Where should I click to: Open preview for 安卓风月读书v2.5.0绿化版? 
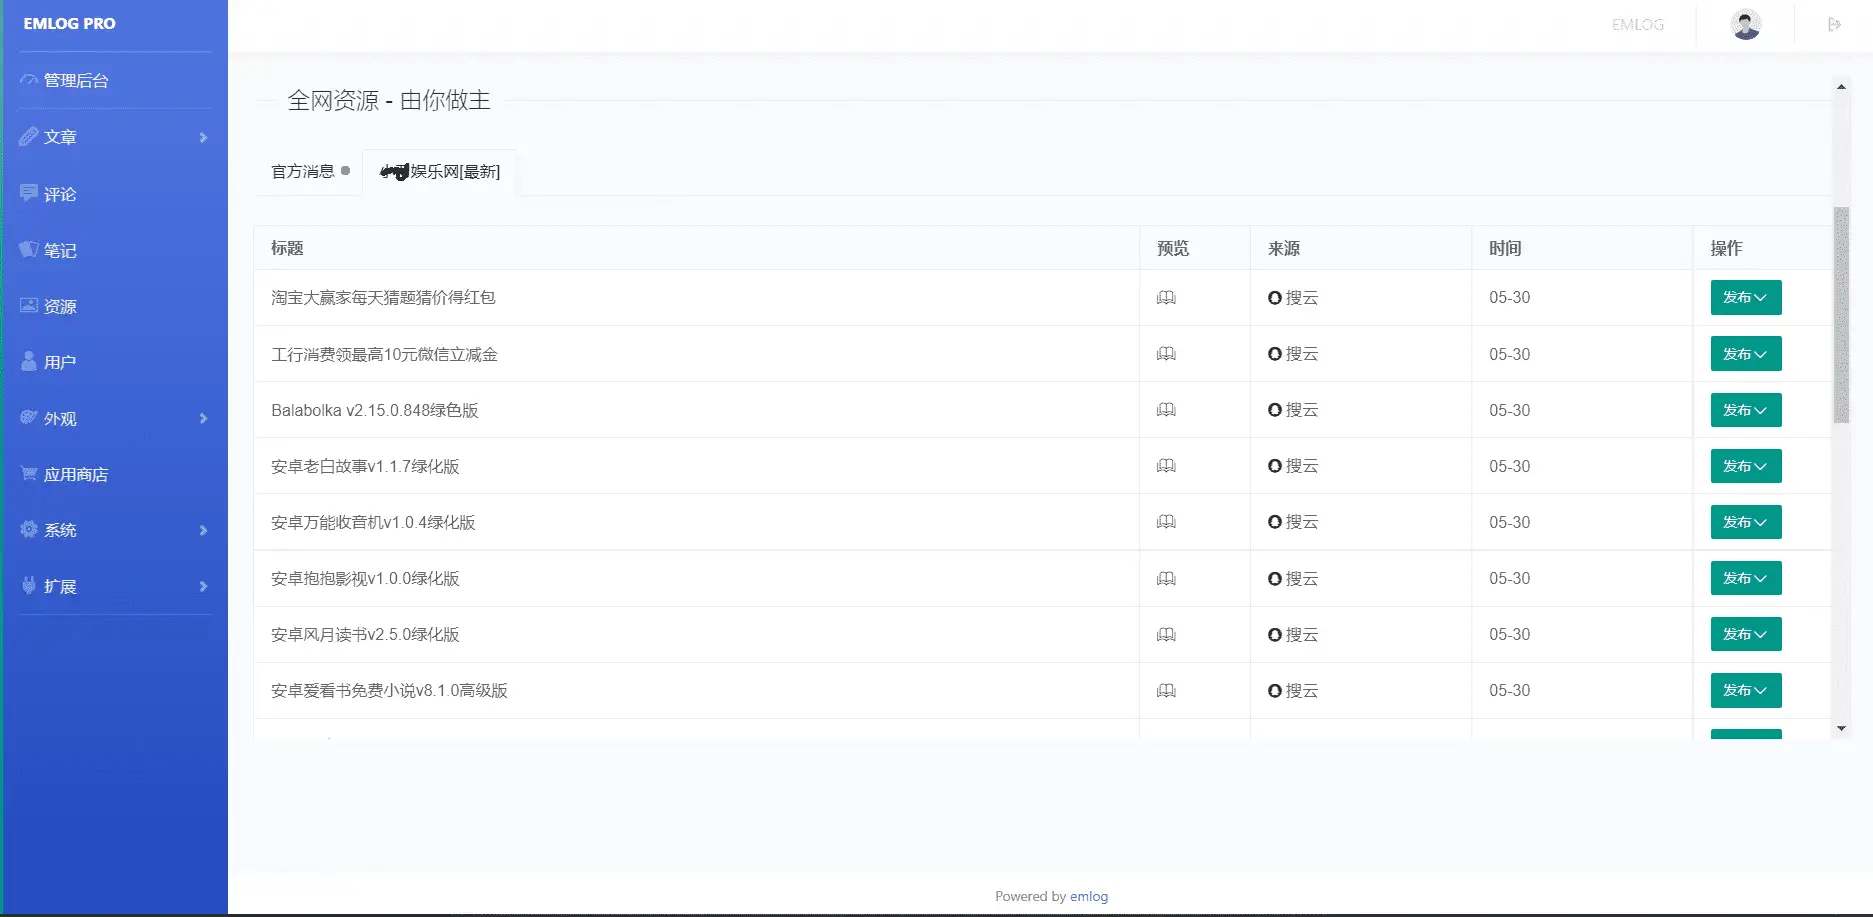pyautogui.click(x=1166, y=635)
